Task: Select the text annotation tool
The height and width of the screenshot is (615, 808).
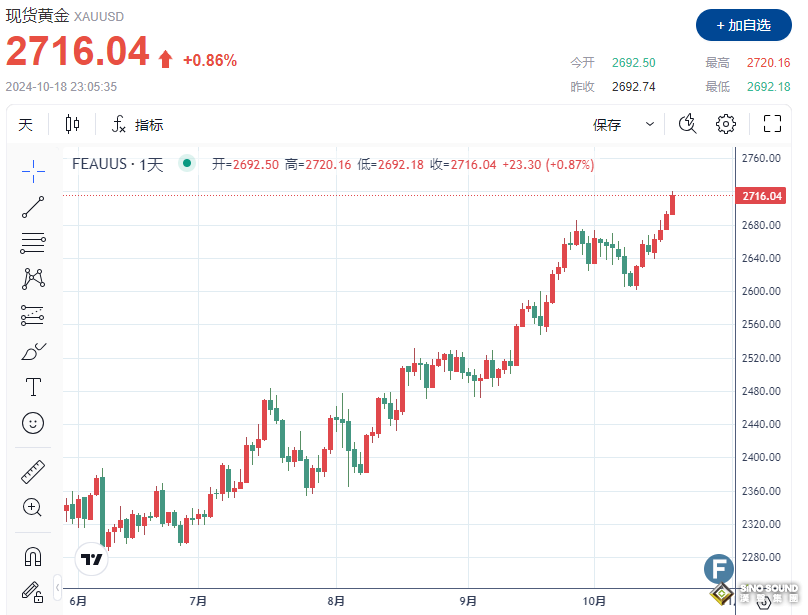Action: click(32, 387)
